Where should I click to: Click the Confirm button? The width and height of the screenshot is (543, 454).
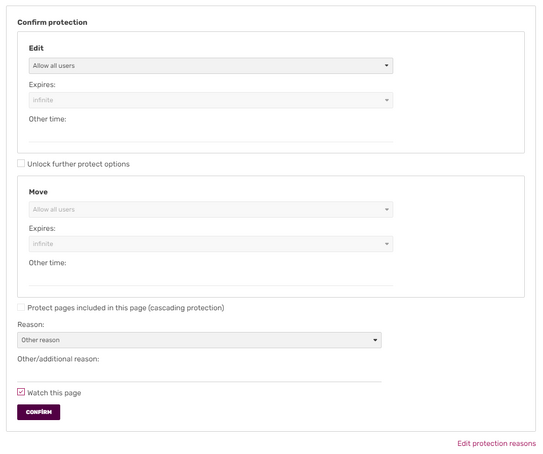pyautogui.click(x=39, y=412)
